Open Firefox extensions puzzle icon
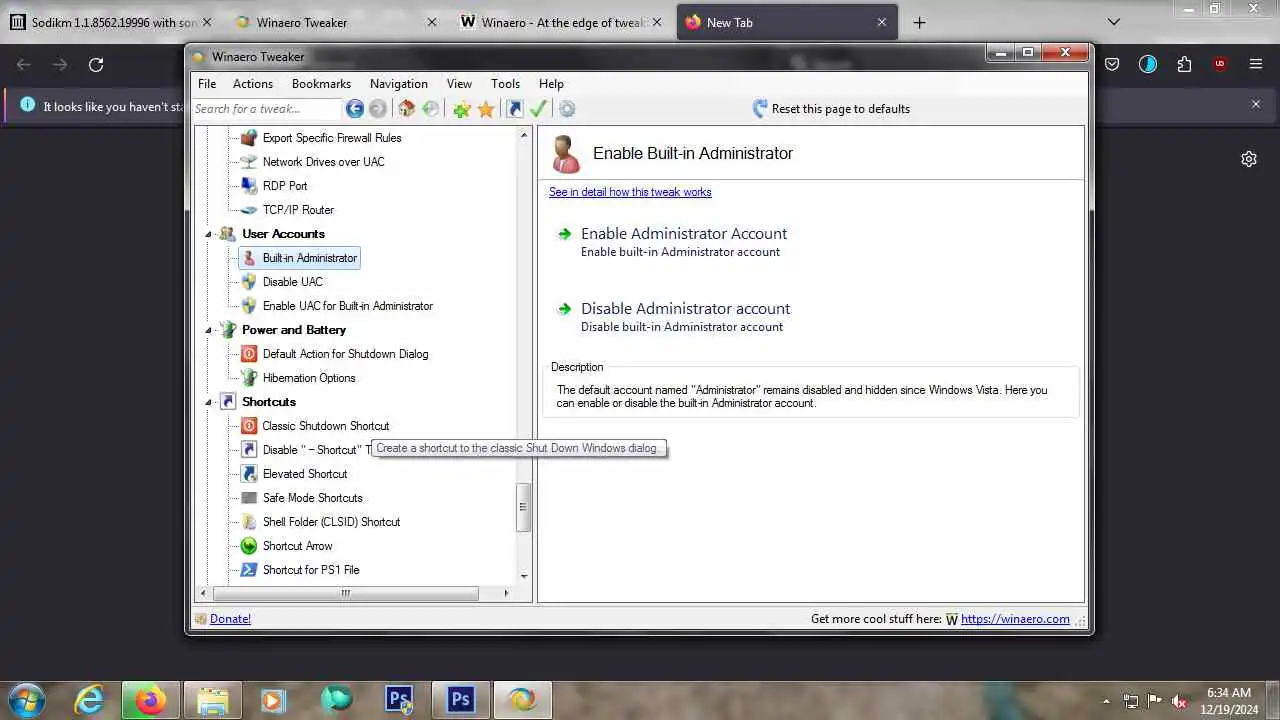The height and width of the screenshot is (720, 1280). [x=1184, y=65]
